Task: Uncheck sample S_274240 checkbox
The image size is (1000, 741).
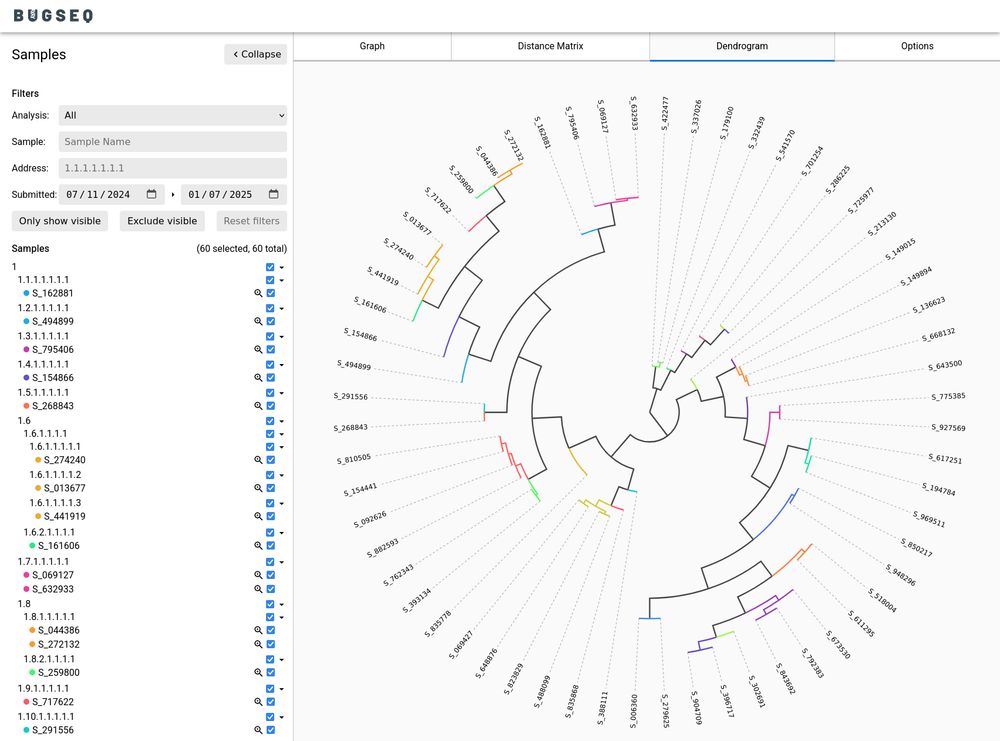Action: pyautogui.click(x=270, y=460)
